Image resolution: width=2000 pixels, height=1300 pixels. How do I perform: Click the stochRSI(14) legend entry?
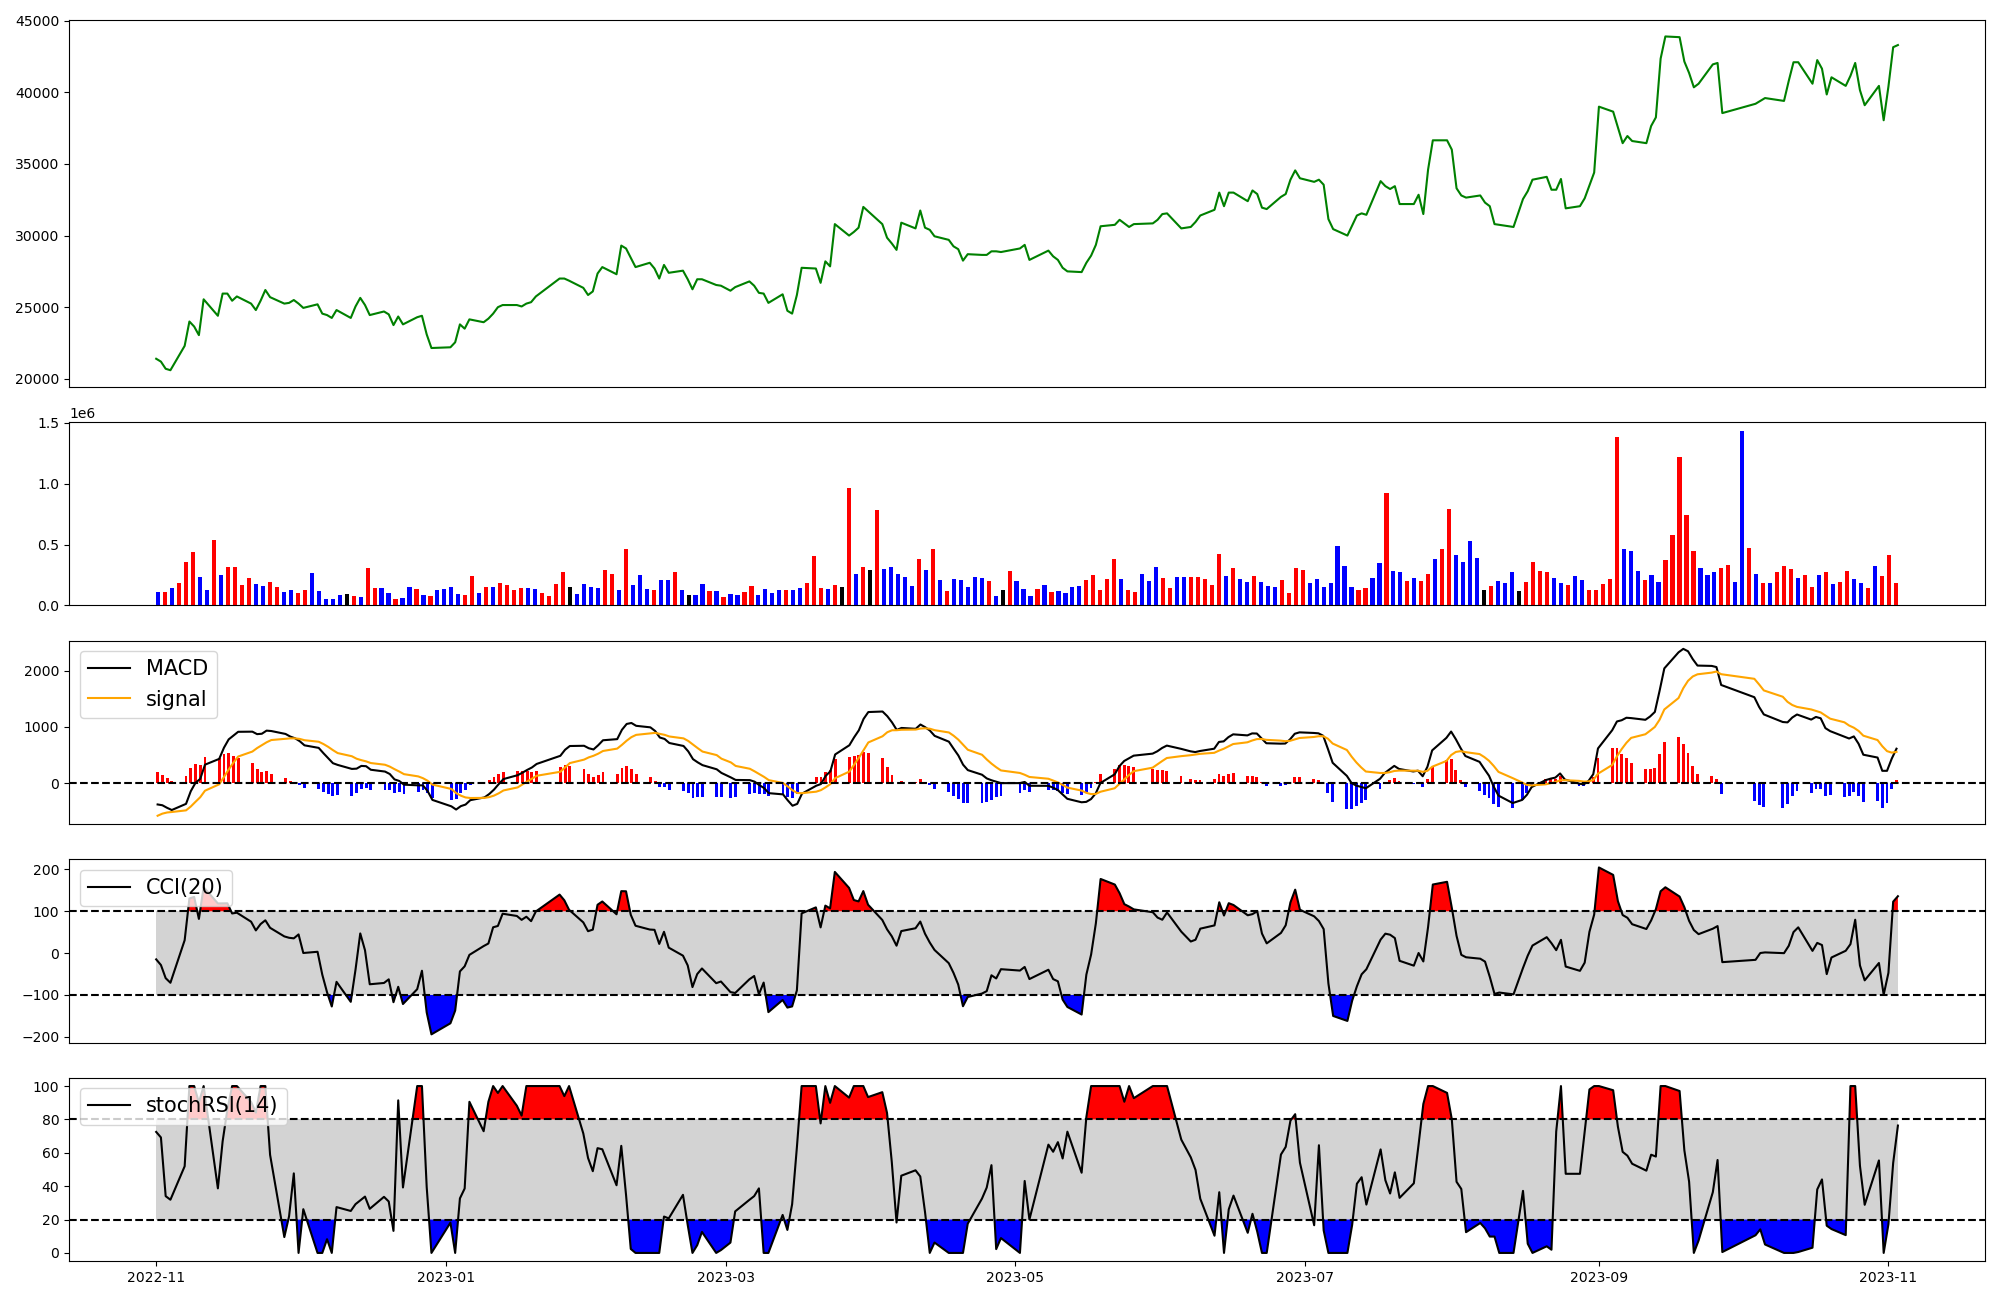coord(210,1105)
